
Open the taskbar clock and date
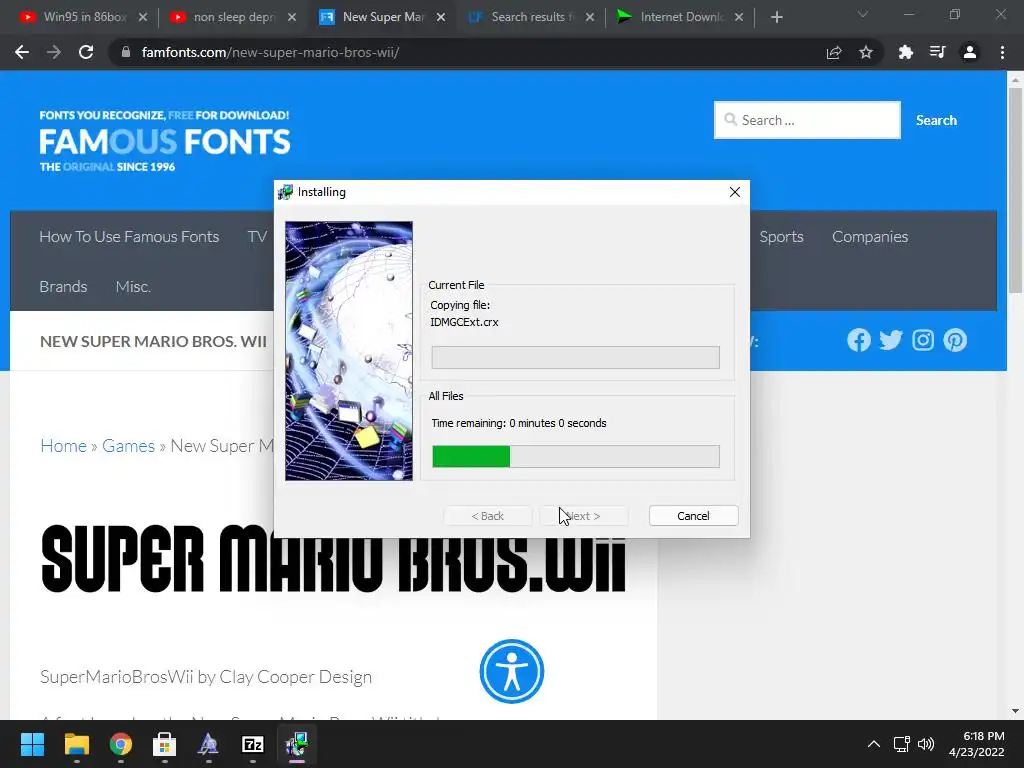(x=977, y=744)
